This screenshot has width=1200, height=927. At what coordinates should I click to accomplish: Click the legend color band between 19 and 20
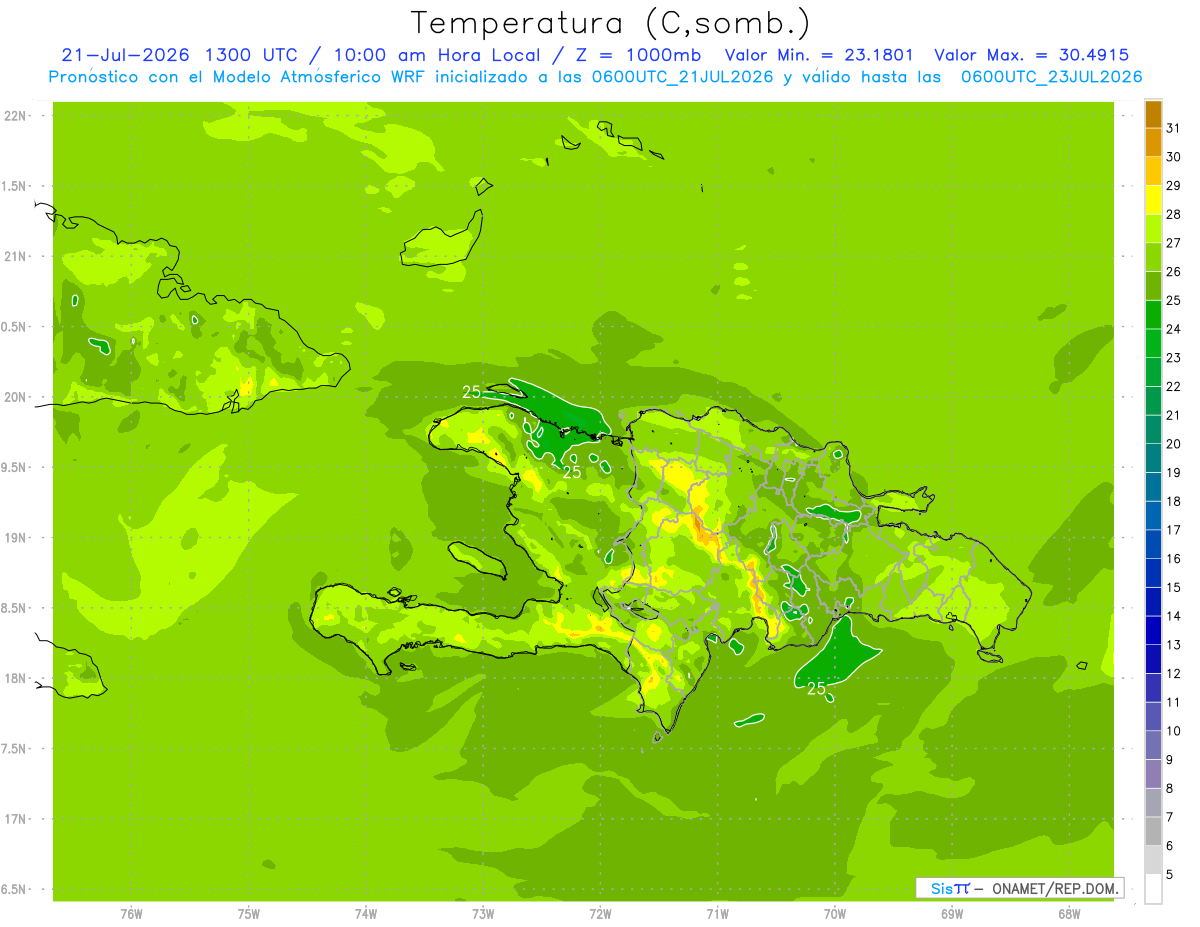(1153, 459)
